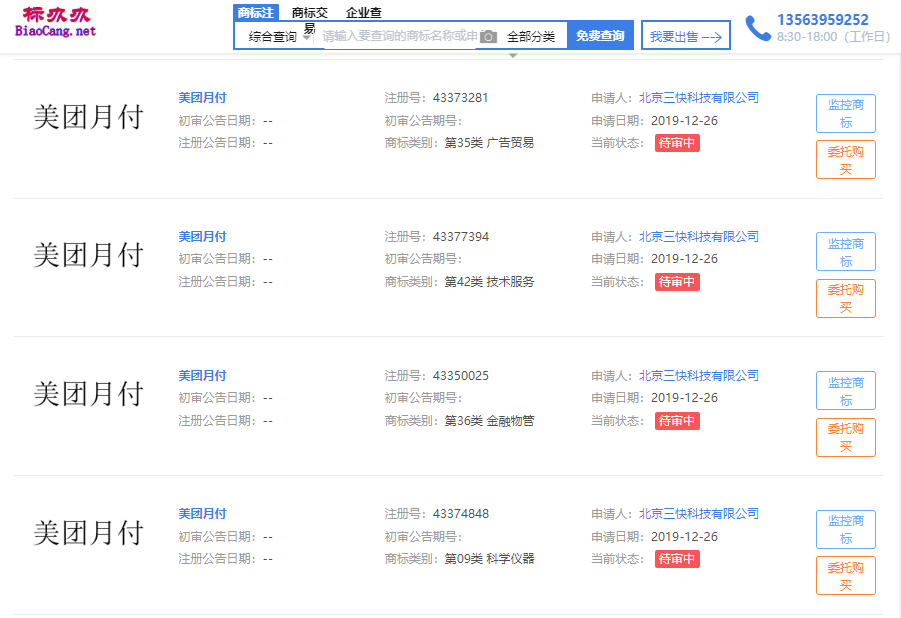The image size is (901, 618).
Task: Click the 美团月付 trademark image in 第42类 row
Action: click(x=88, y=255)
